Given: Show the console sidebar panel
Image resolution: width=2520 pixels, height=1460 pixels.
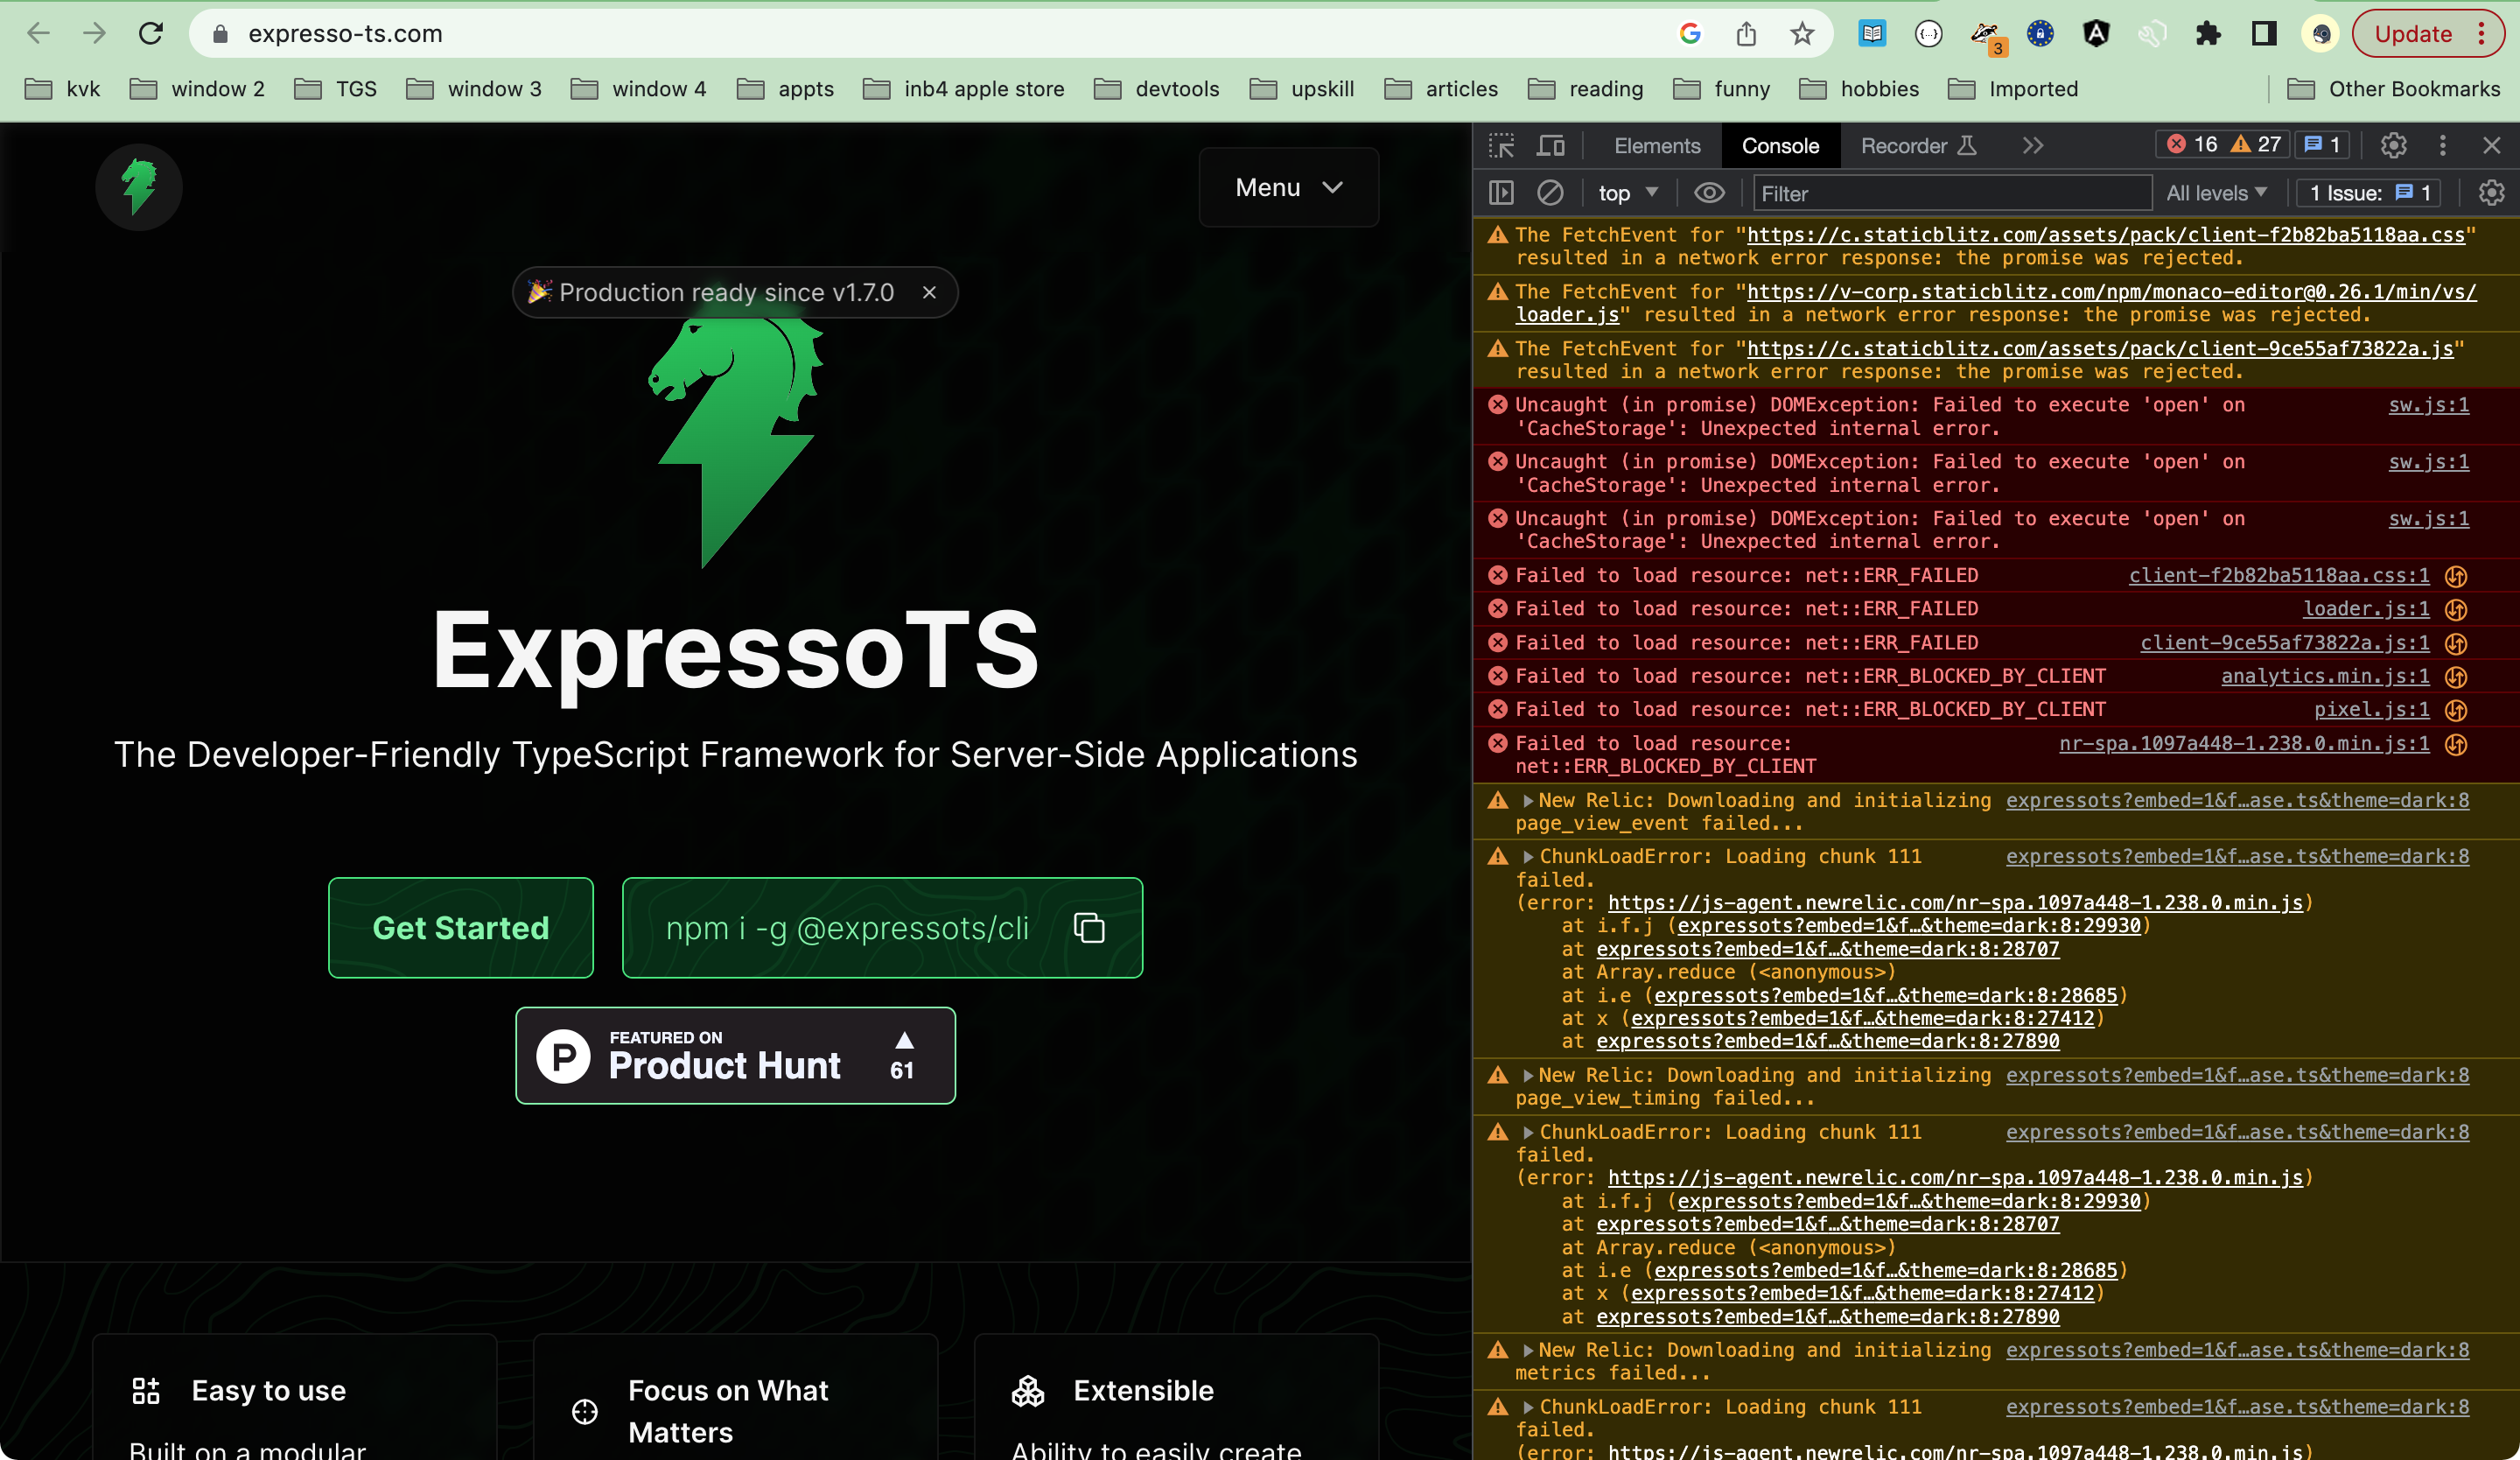Looking at the screenshot, I should pyautogui.click(x=1501, y=193).
